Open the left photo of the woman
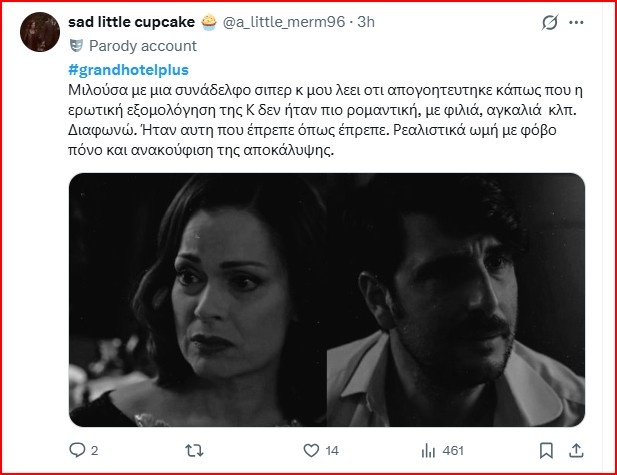Screen dimensions: 617x475 point(198,300)
